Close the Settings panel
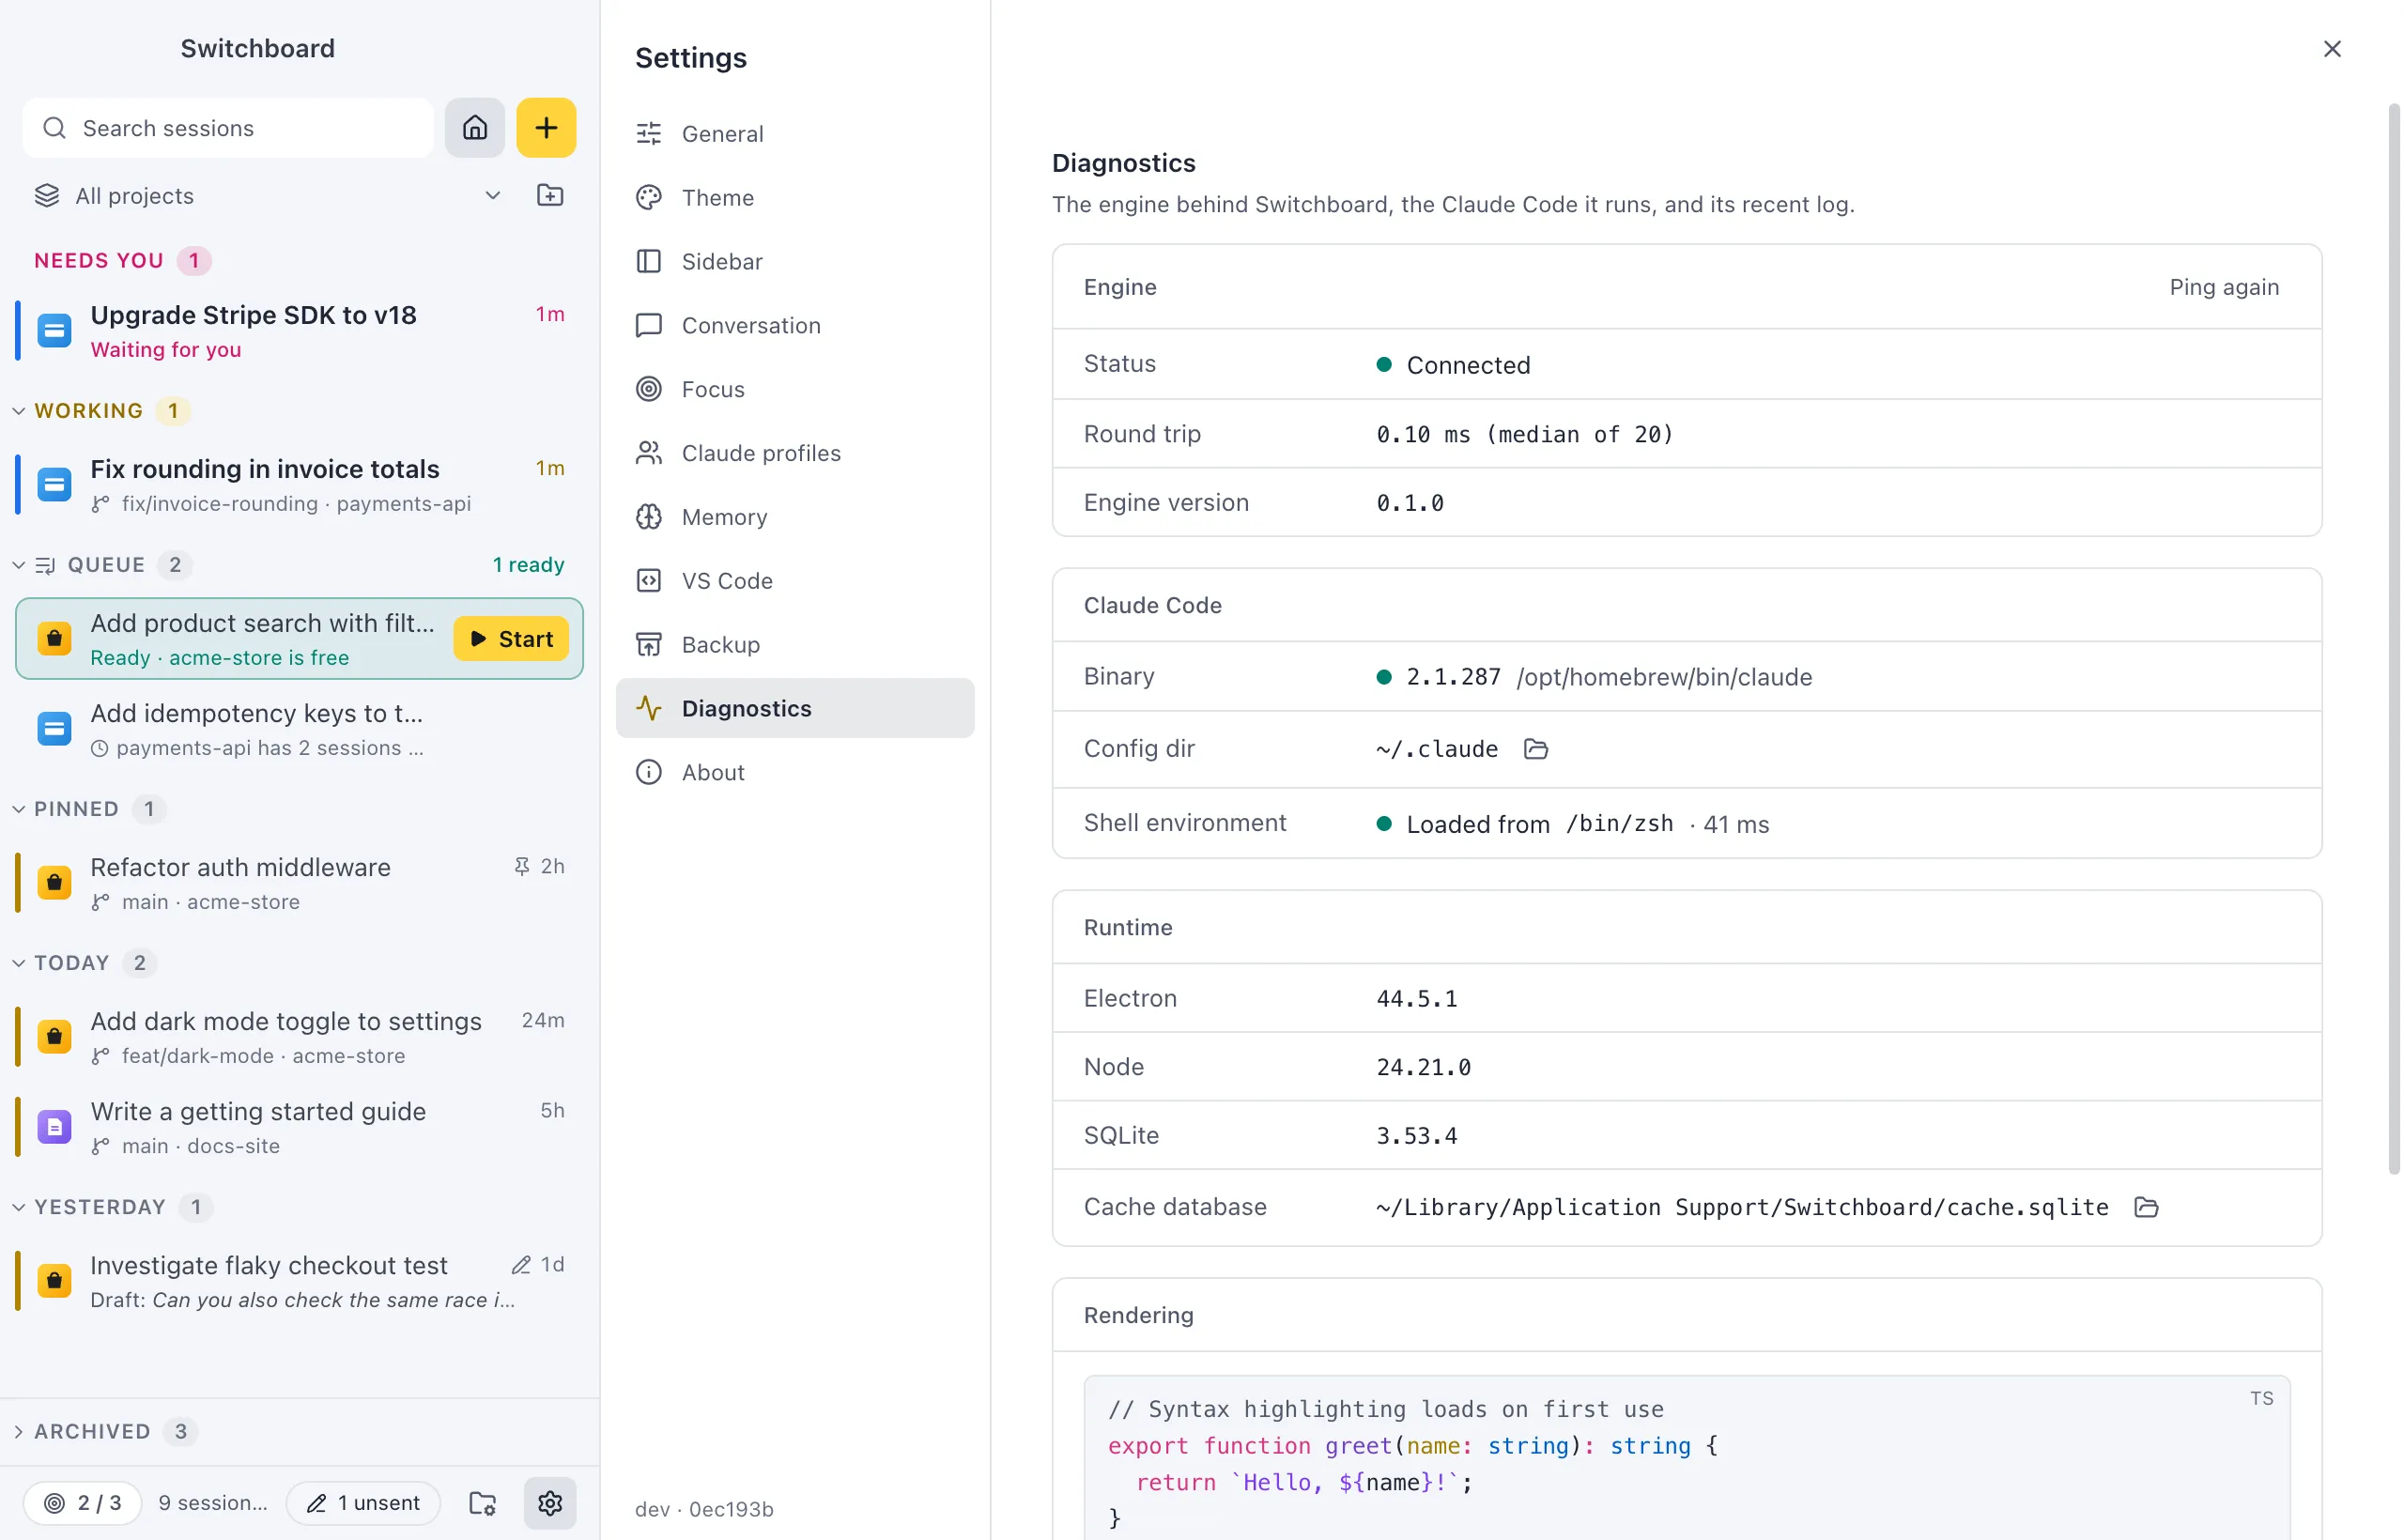This screenshot has height=1540, width=2404. (2331, 49)
